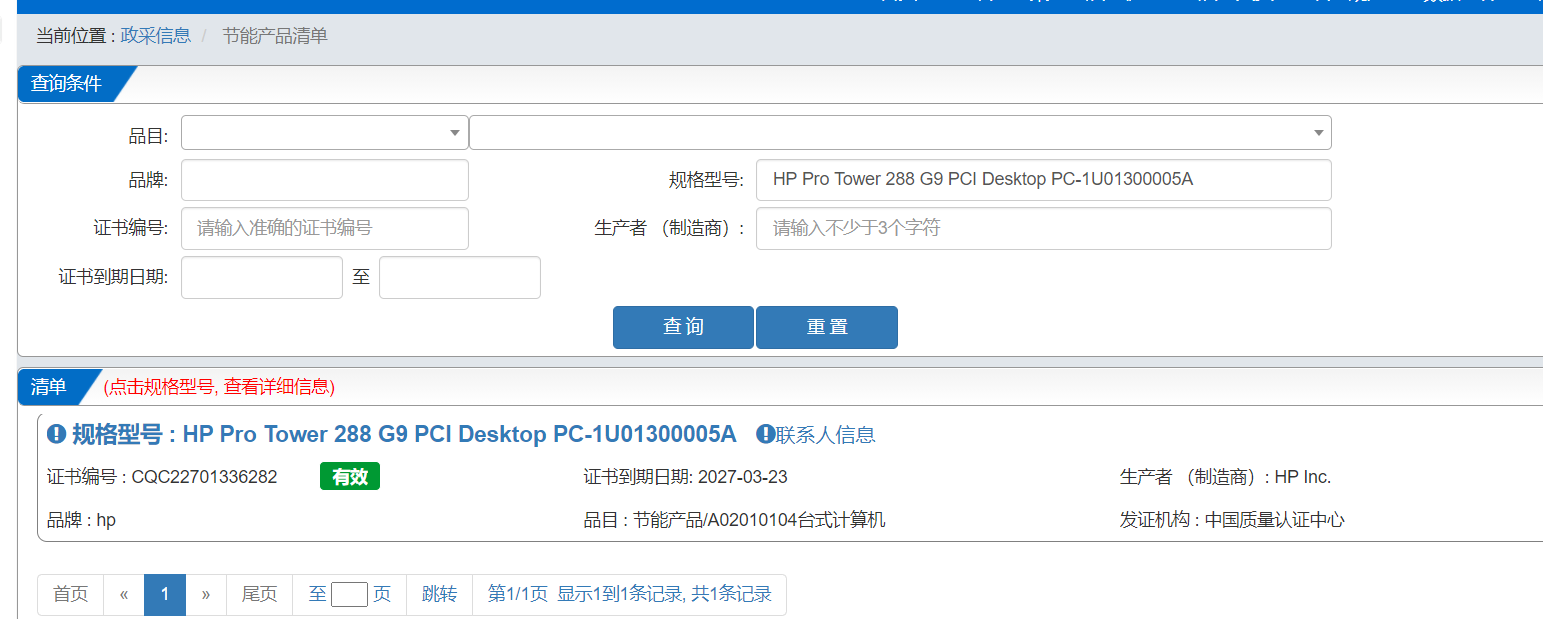Image resolution: width=1543 pixels, height=619 pixels.
Task: Expand the wide second 品目 dropdown
Action: click(900, 132)
